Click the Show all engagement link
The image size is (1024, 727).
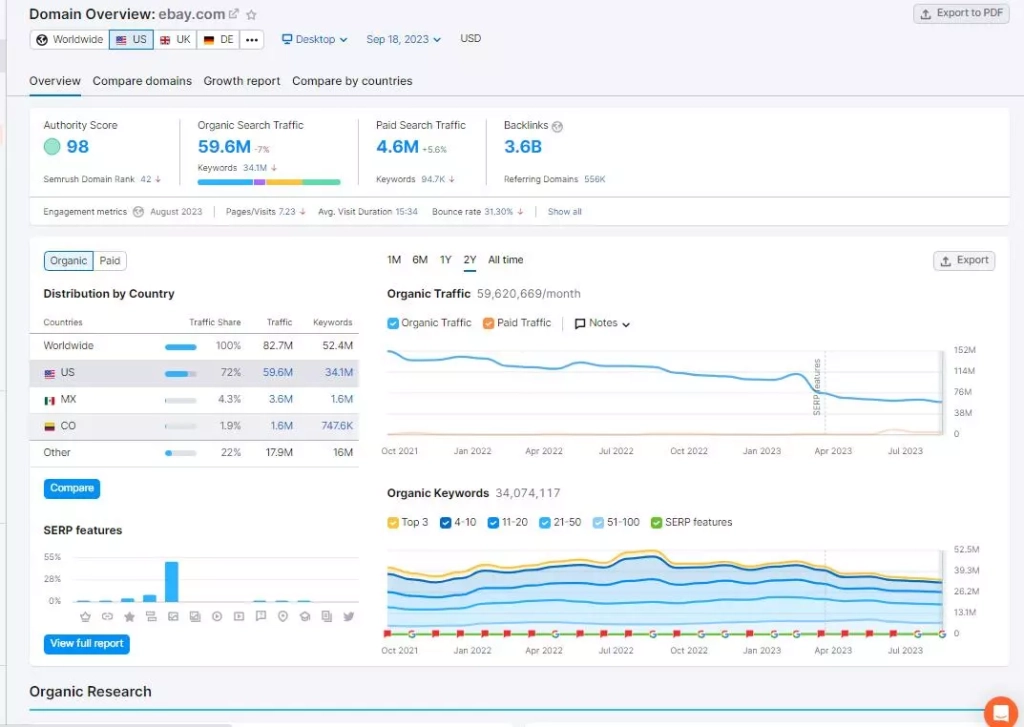click(x=564, y=212)
